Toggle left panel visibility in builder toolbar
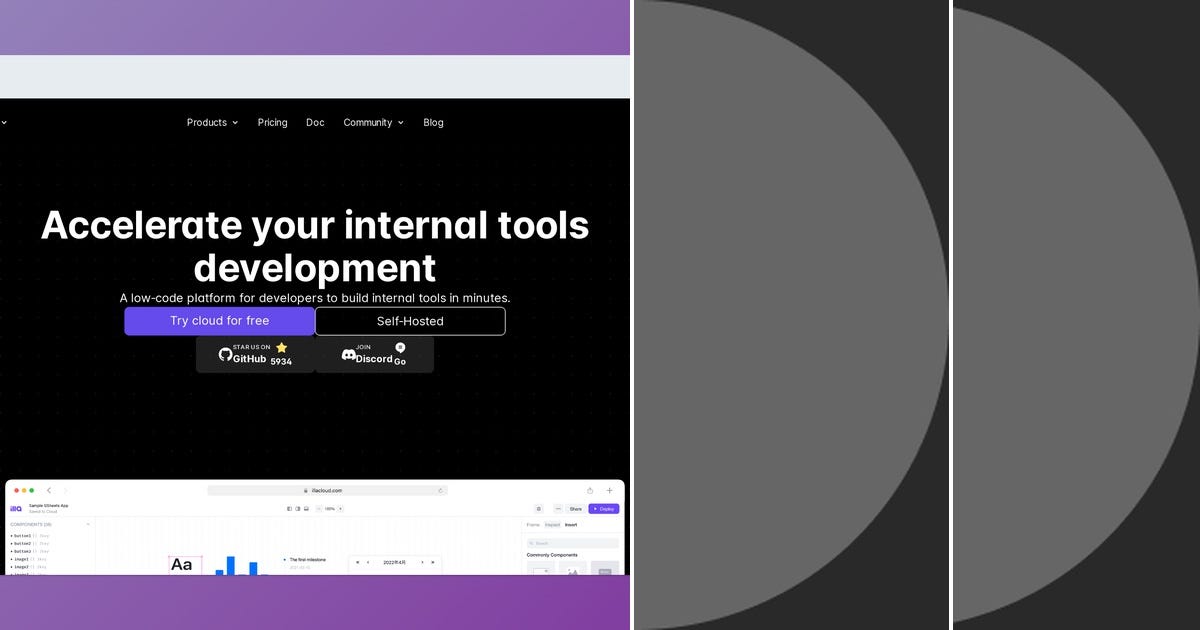This screenshot has height=630, width=1200. 289,508
